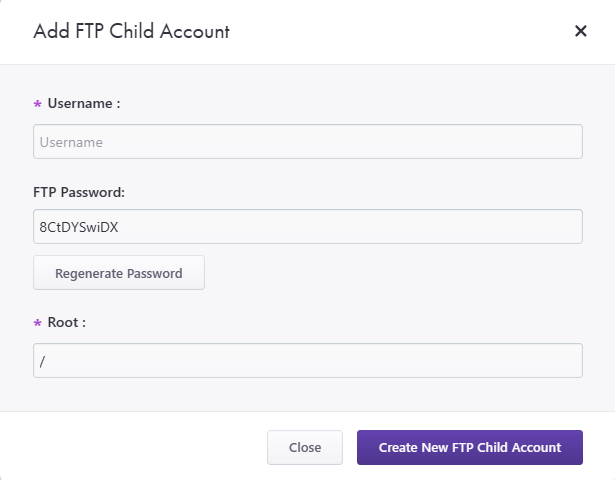Image resolution: width=615 pixels, height=480 pixels.
Task: Click the dialog header between title and X
Action: 400,31
